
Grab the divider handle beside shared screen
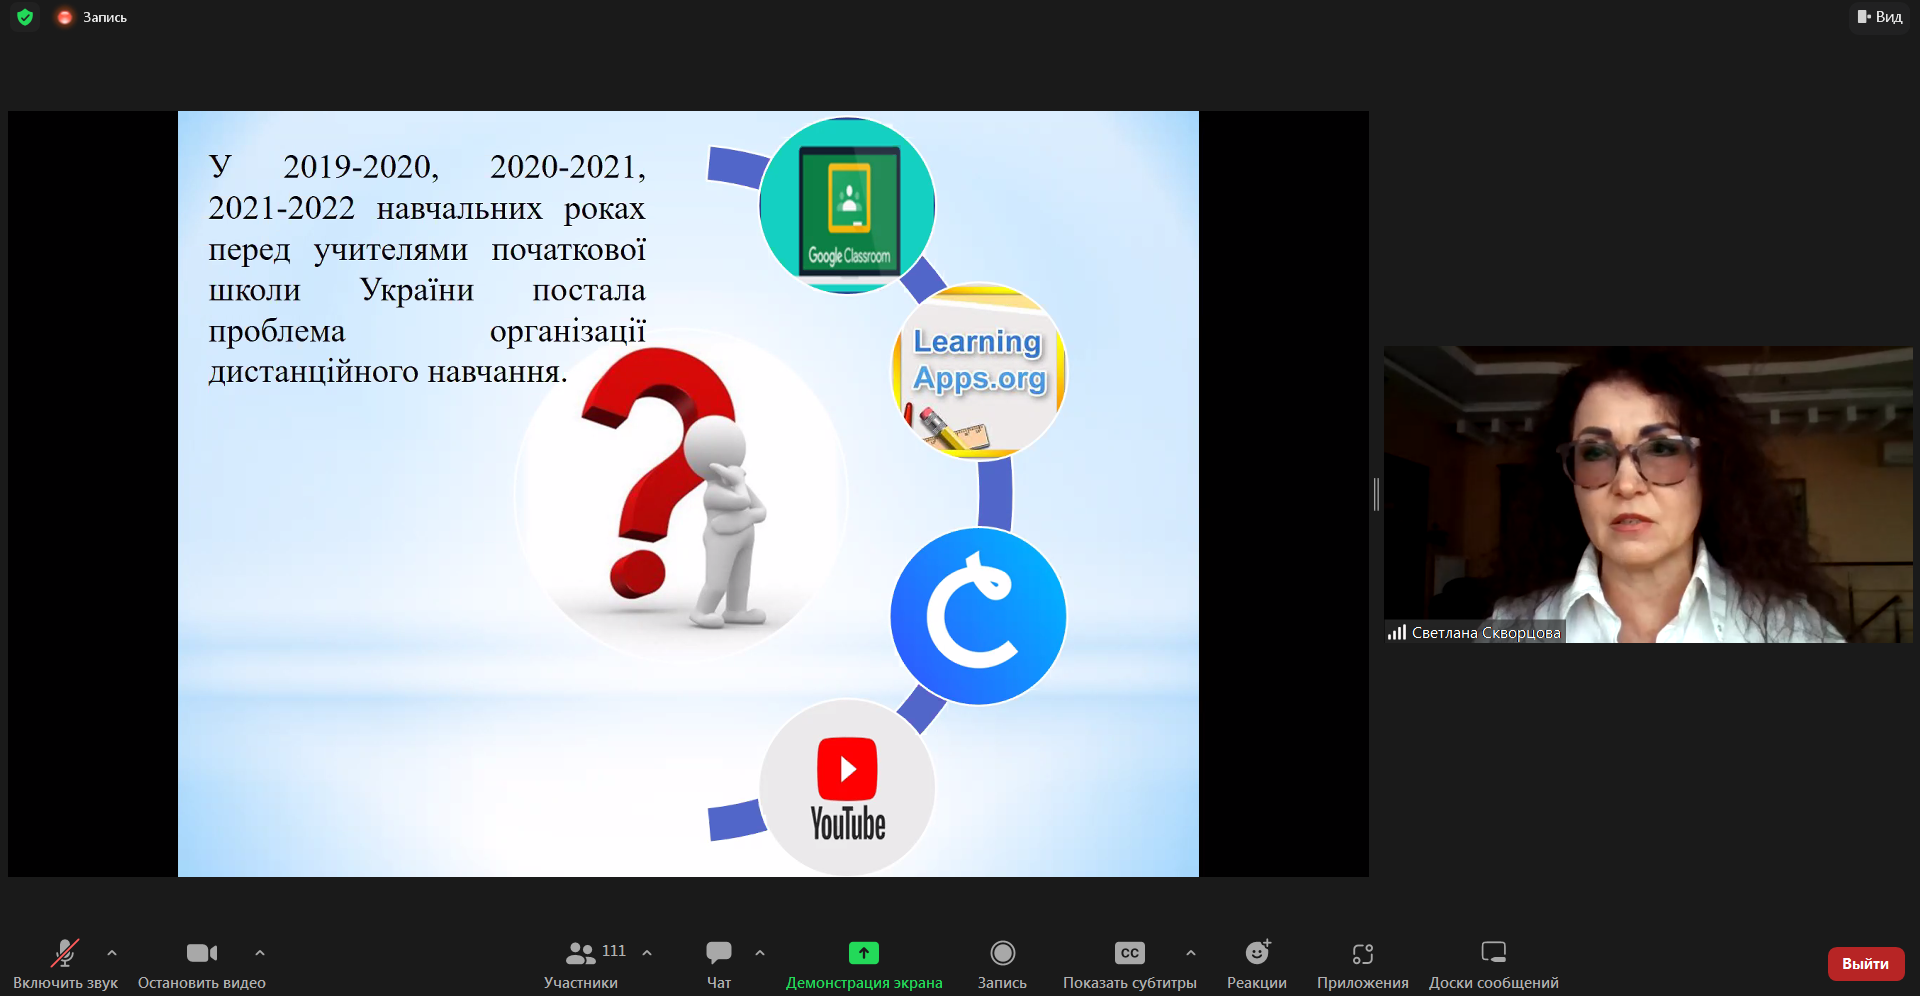[x=1376, y=494]
